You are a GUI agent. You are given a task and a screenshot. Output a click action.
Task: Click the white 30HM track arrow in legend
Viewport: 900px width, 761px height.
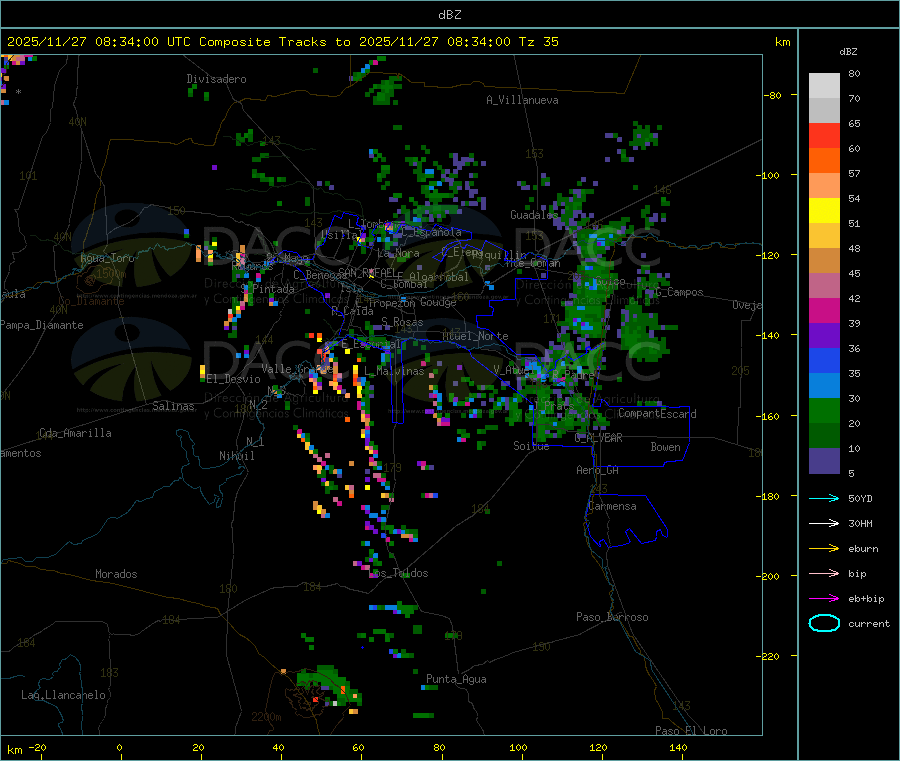[824, 523]
